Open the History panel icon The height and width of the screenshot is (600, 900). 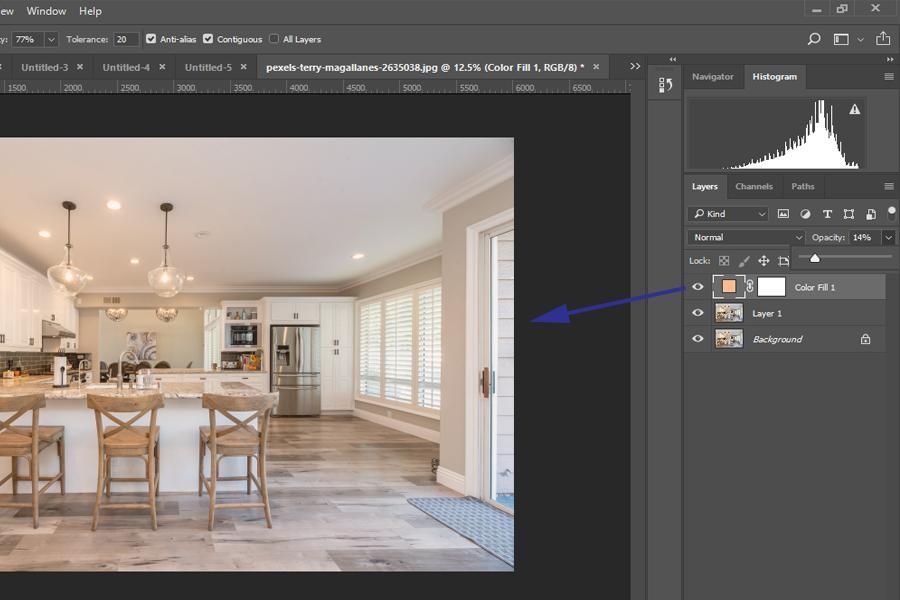point(665,86)
